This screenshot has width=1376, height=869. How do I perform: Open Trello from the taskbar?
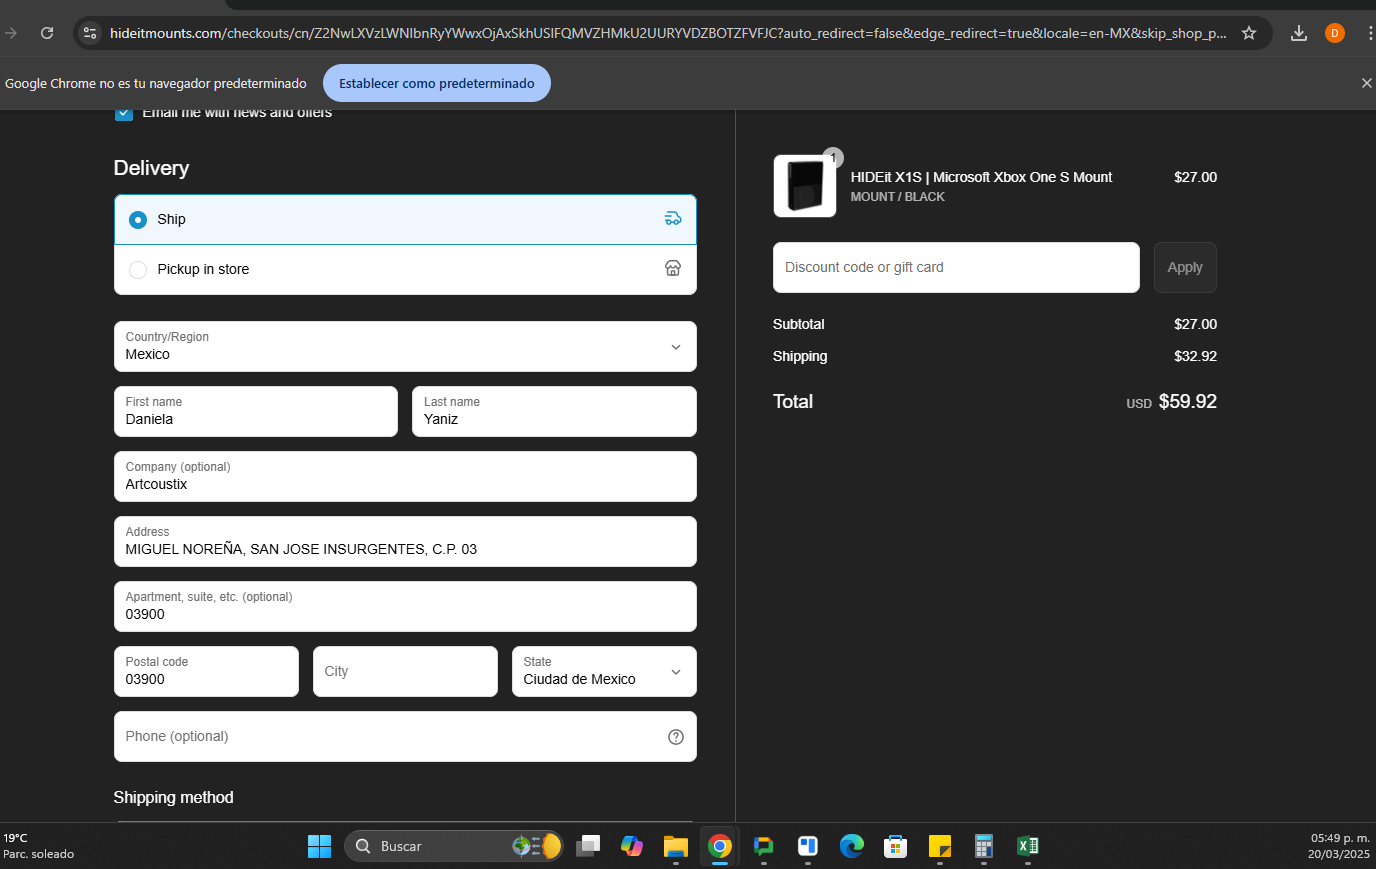tap(808, 846)
